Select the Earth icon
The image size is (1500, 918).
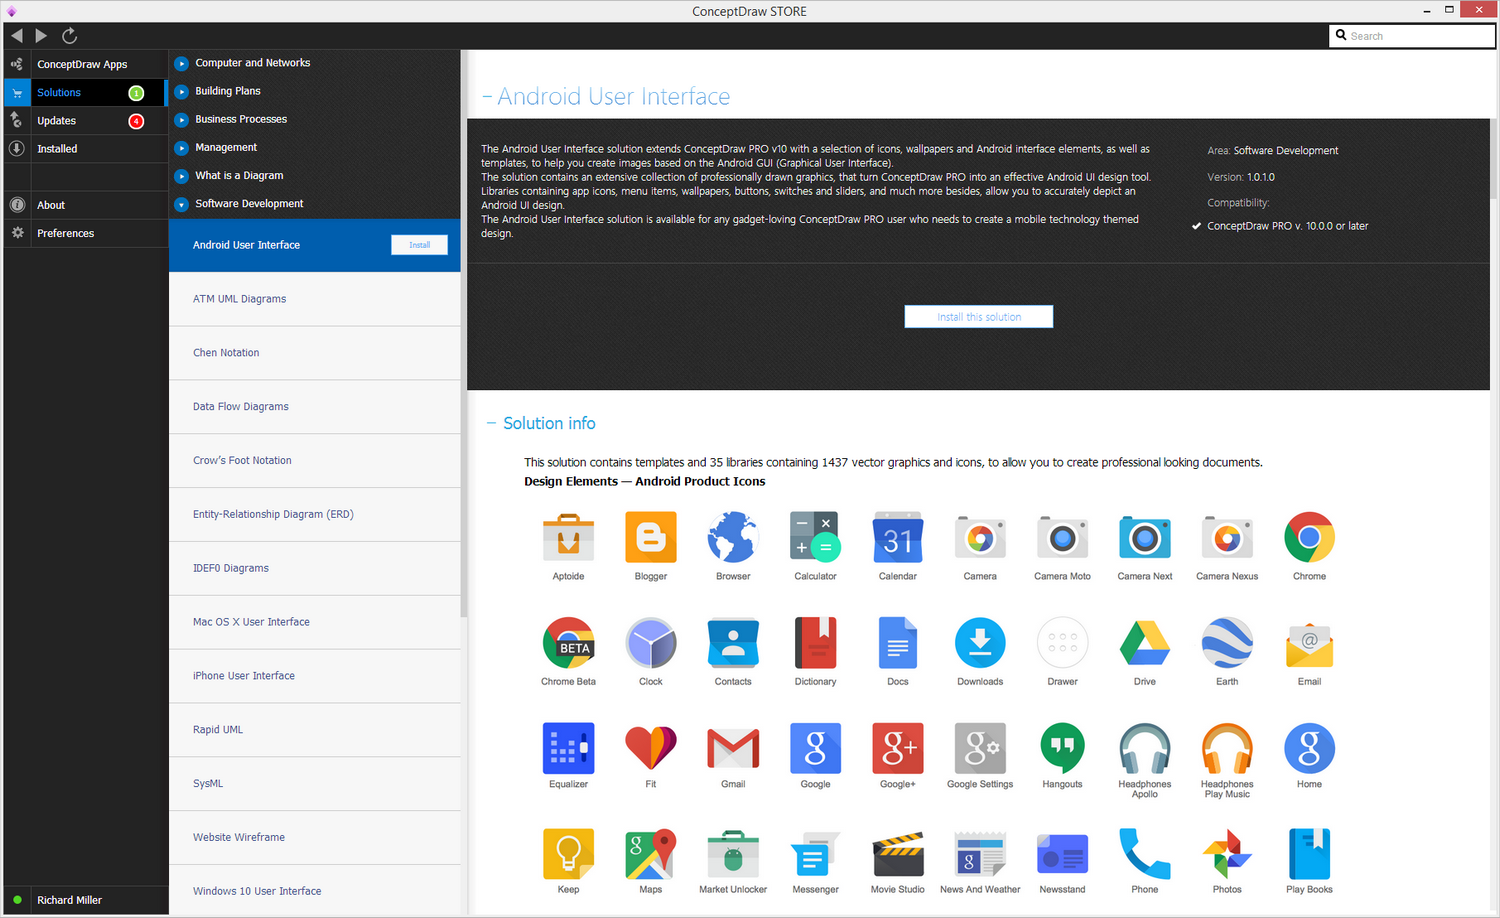pyautogui.click(x=1227, y=643)
